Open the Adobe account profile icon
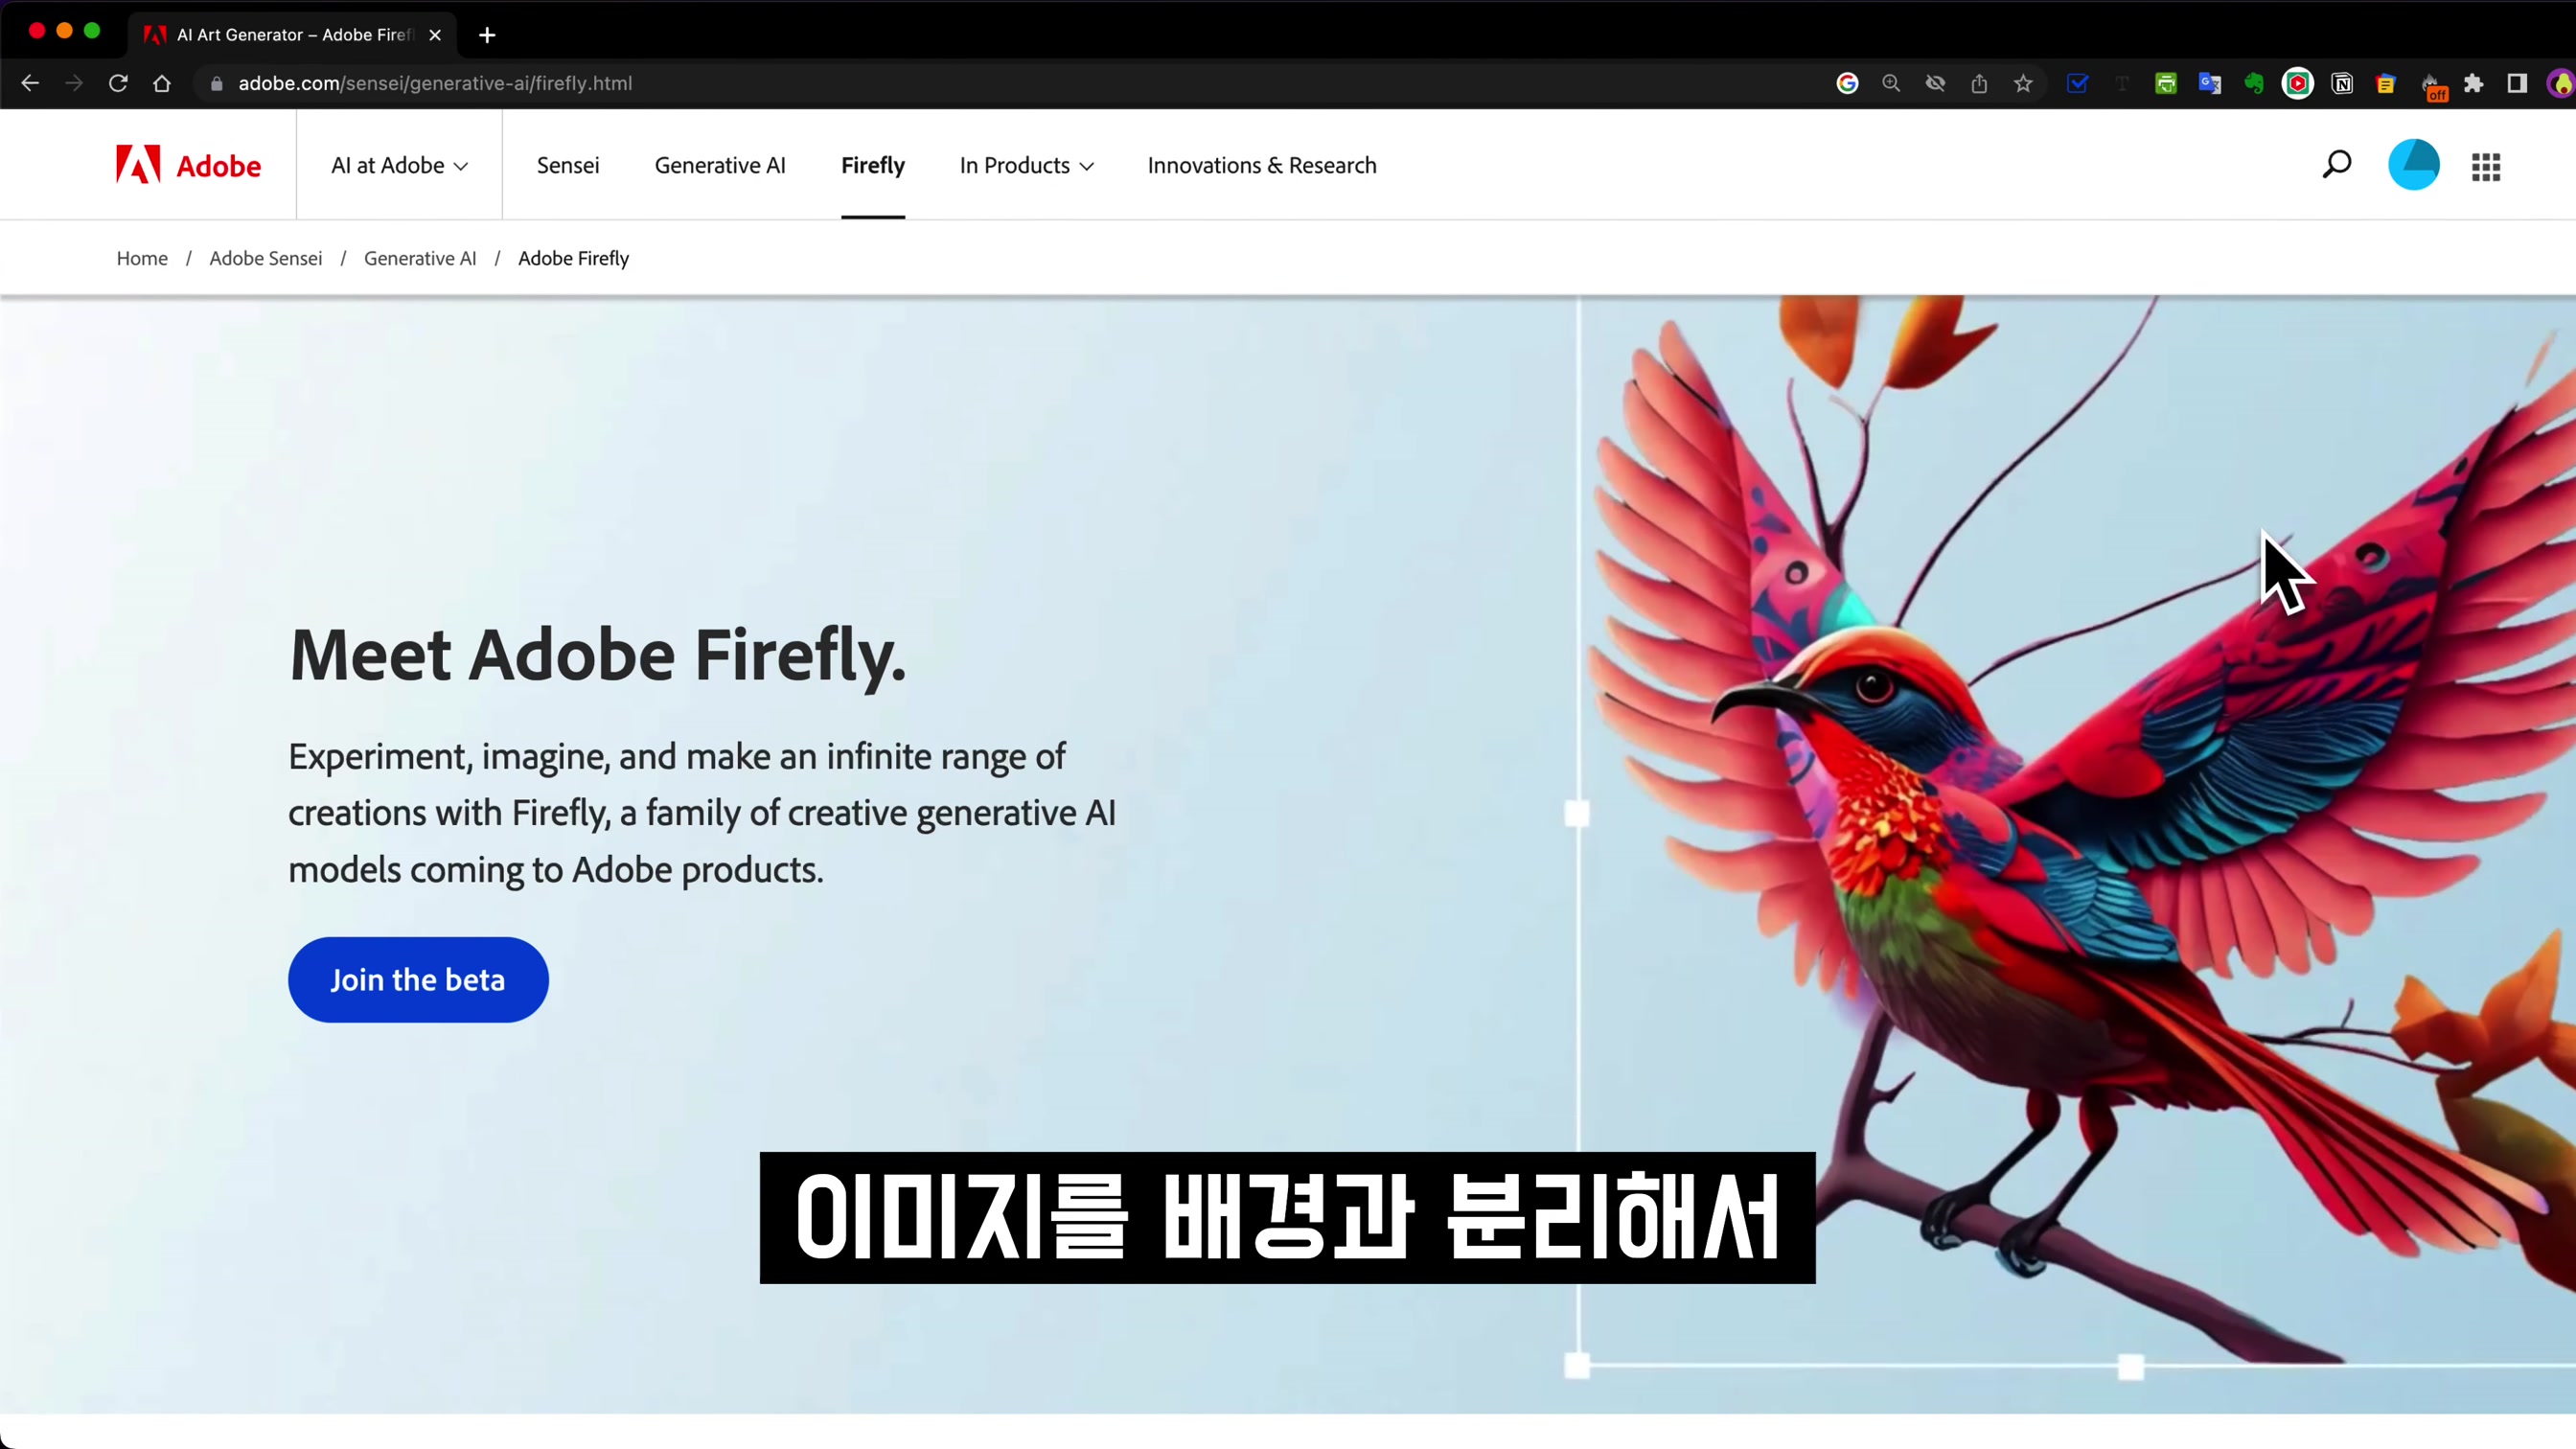Screen dimensions: 2576x1449 pyautogui.click(x=2413, y=165)
